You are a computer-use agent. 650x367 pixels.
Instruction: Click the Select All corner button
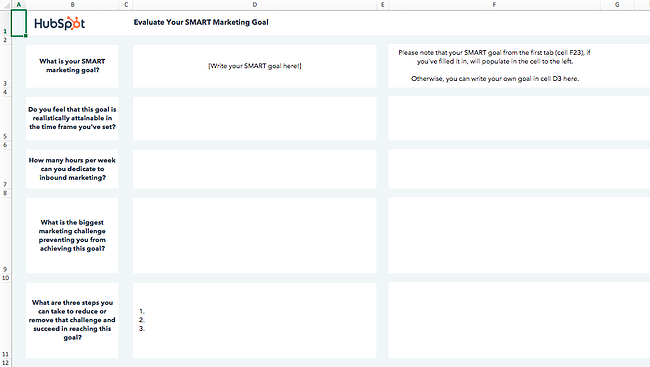tap(5, 5)
